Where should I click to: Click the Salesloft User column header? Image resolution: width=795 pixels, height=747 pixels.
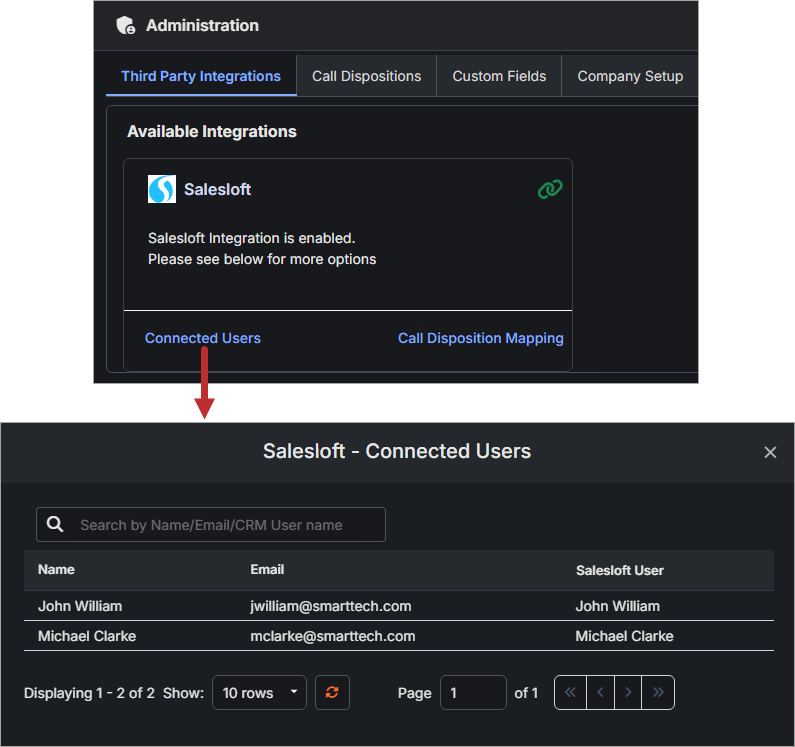pyautogui.click(x=620, y=571)
